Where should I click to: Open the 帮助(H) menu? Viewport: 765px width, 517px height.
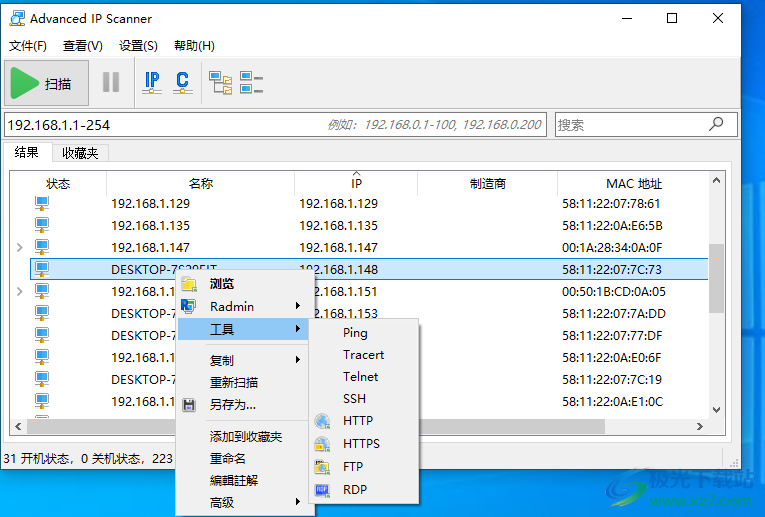click(x=194, y=46)
